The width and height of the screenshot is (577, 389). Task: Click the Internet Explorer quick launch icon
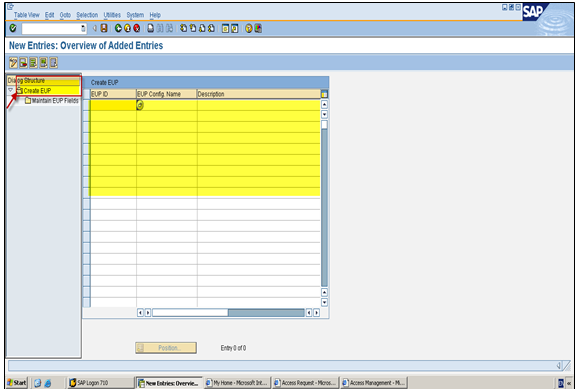click(x=48, y=383)
